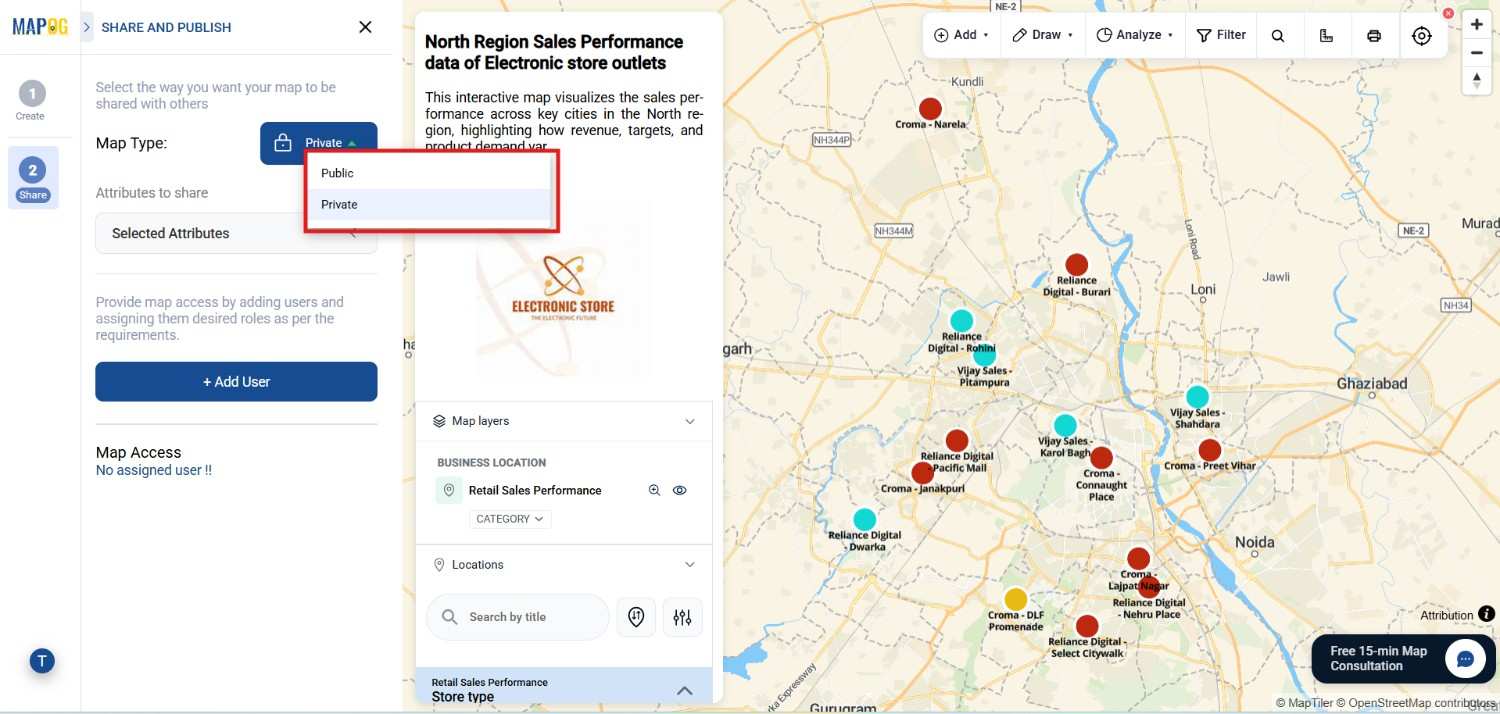This screenshot has width=1500, height=714.
Task: Choose Private from the map type list
Action: 429,204
